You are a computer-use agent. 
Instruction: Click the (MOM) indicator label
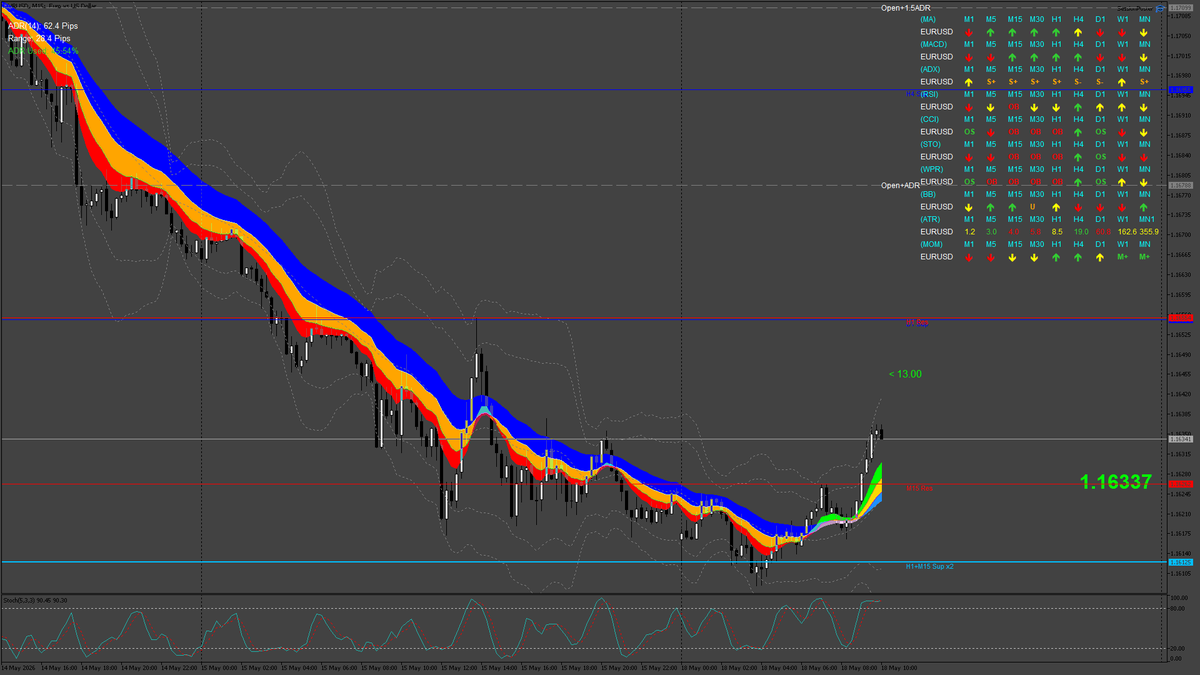pos(932,244)
